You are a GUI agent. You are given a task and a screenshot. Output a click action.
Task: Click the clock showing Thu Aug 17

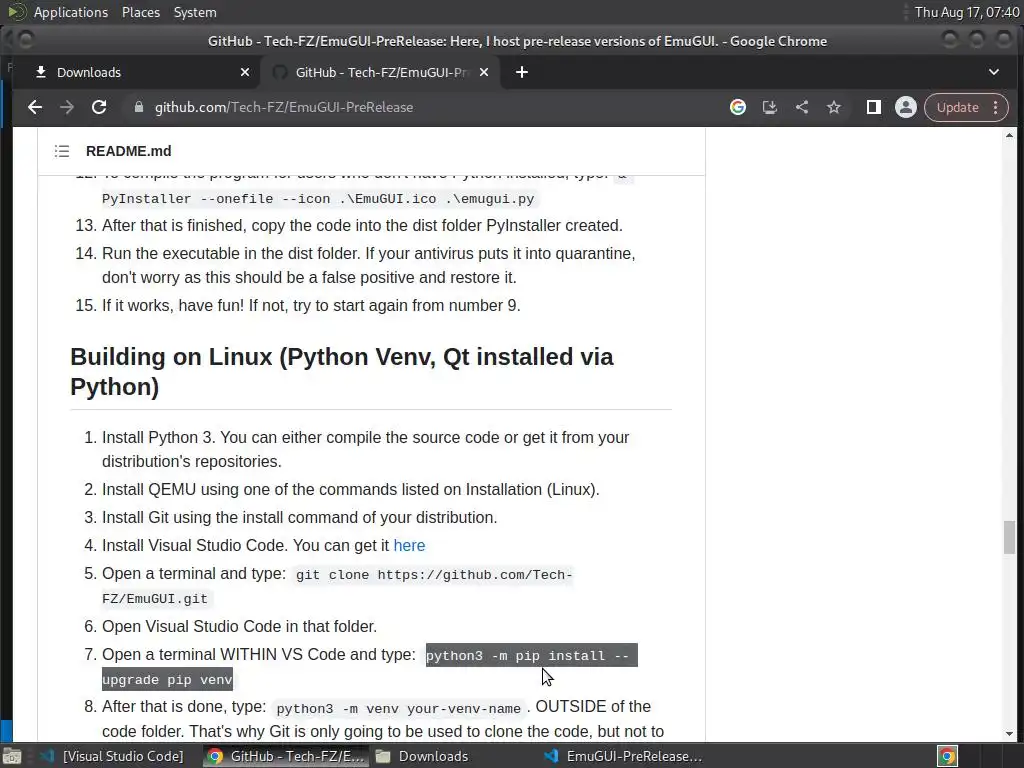(967, 12)
